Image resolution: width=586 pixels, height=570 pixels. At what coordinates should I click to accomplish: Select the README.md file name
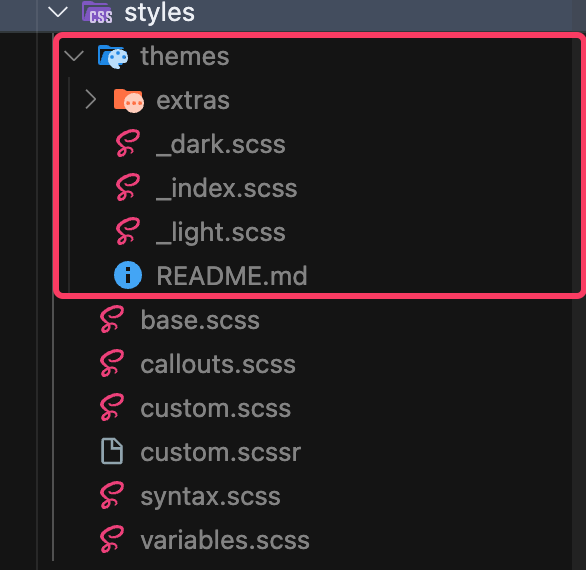coord(232,275)
